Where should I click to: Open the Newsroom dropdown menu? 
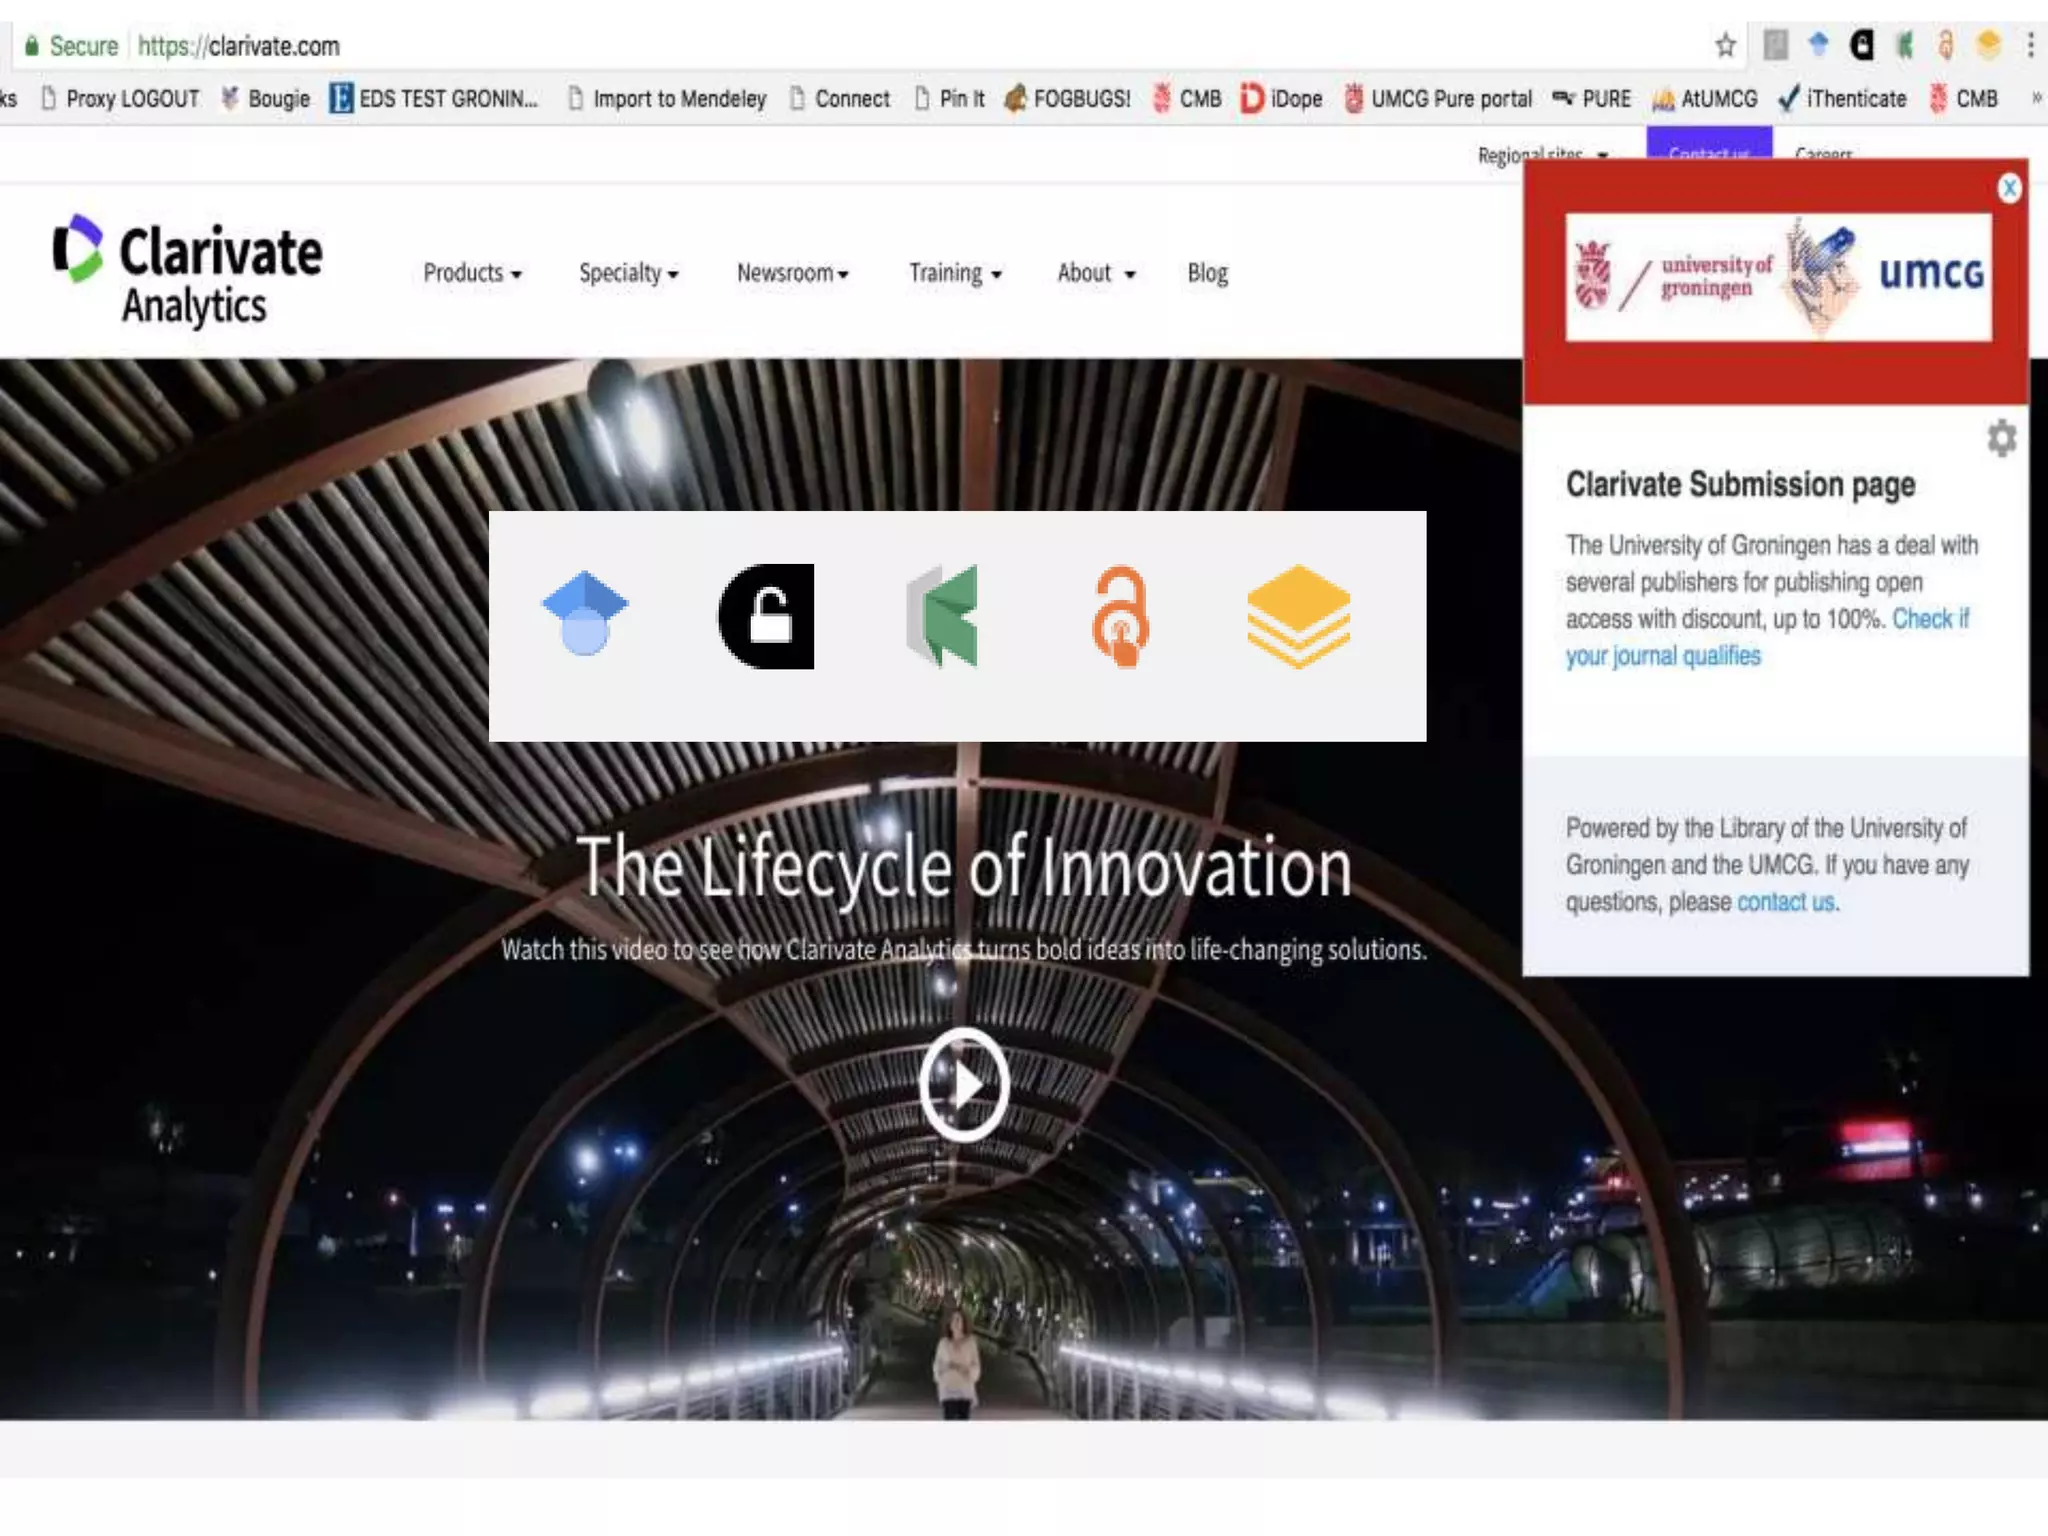point(792,273)
